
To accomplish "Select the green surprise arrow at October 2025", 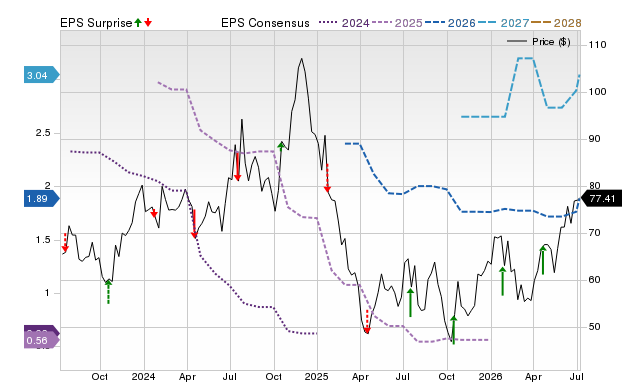I will (453, 330).
